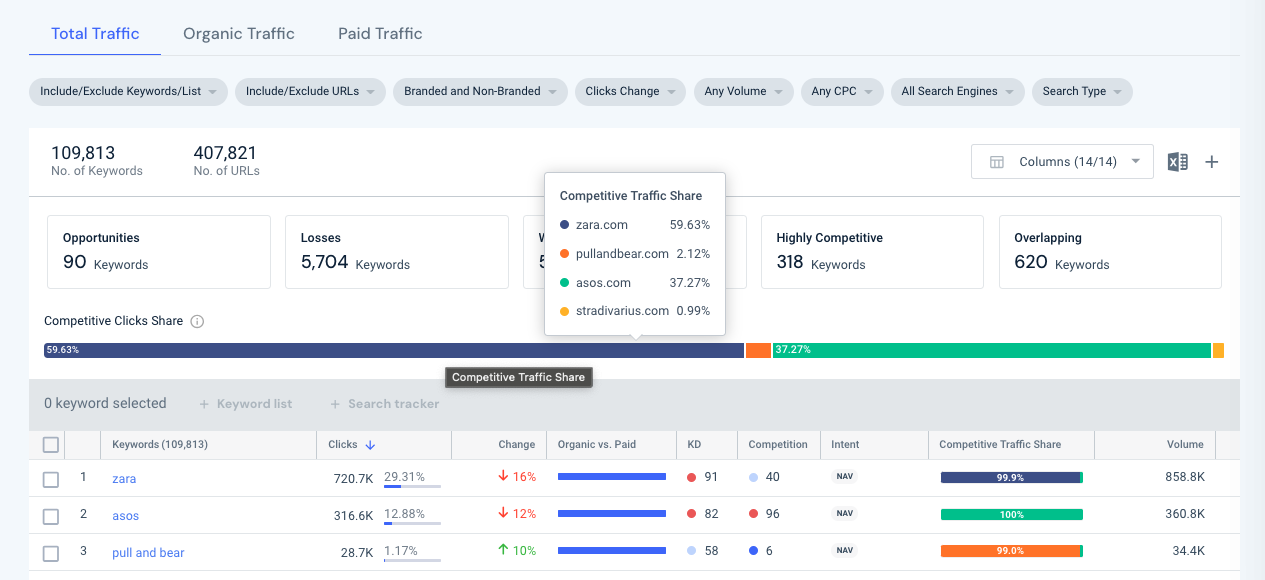The height and width of the screenshot is (580, 1265).
Task: Click the Competition 96 red dot
Action: (753, 514)
